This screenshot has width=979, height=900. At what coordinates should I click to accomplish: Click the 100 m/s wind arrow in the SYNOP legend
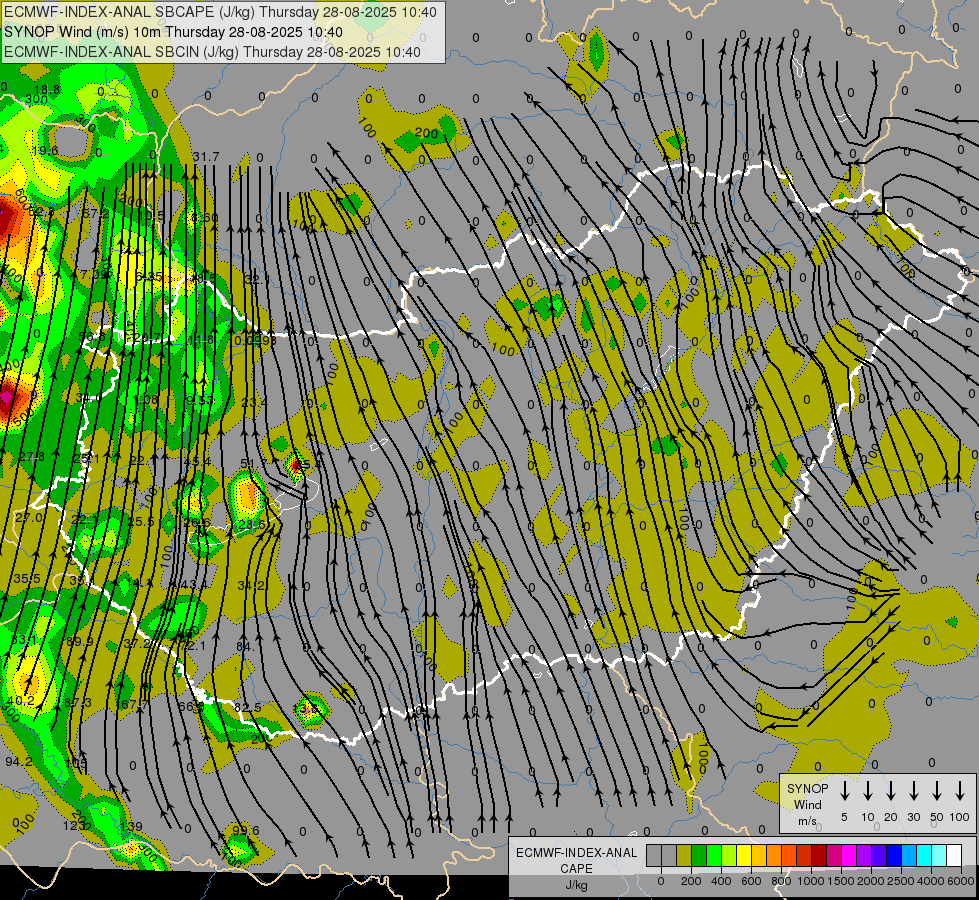960,790
